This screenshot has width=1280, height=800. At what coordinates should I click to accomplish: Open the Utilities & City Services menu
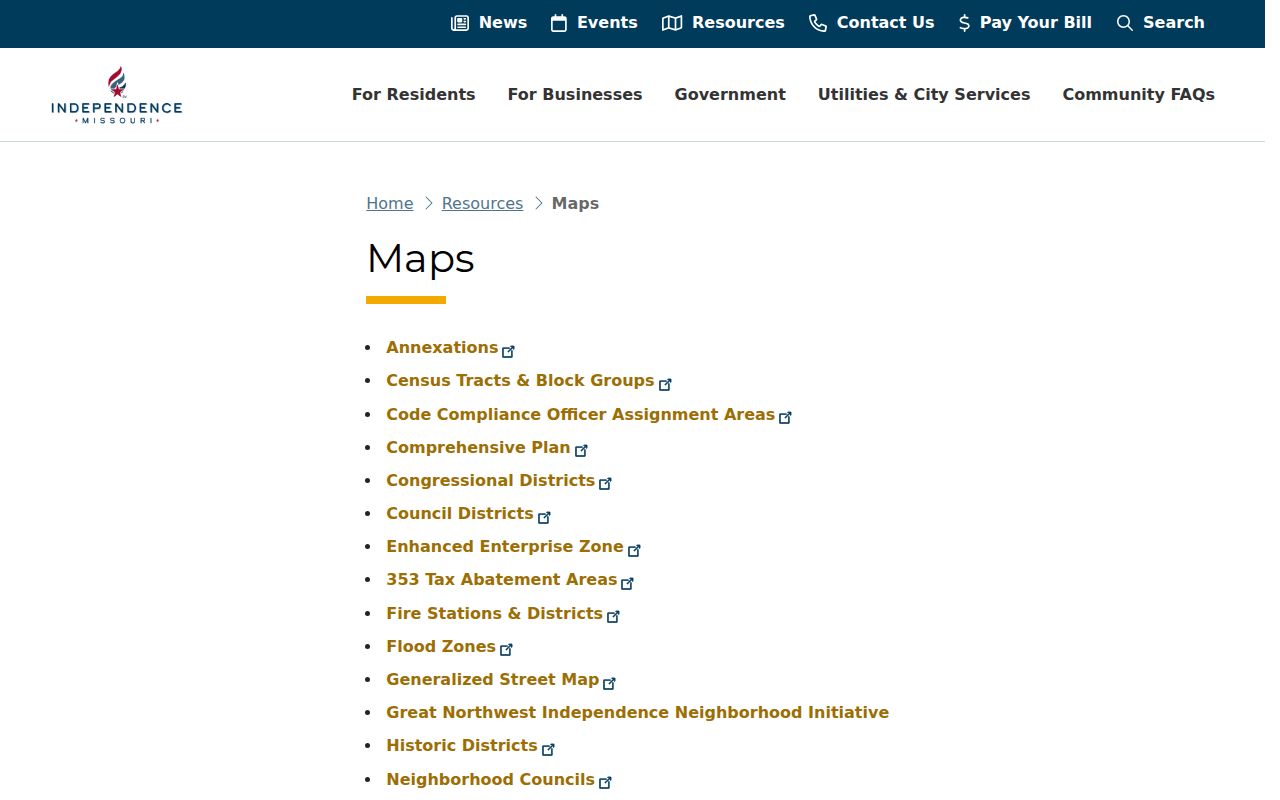pyautogui.click(x=924, y=94)
